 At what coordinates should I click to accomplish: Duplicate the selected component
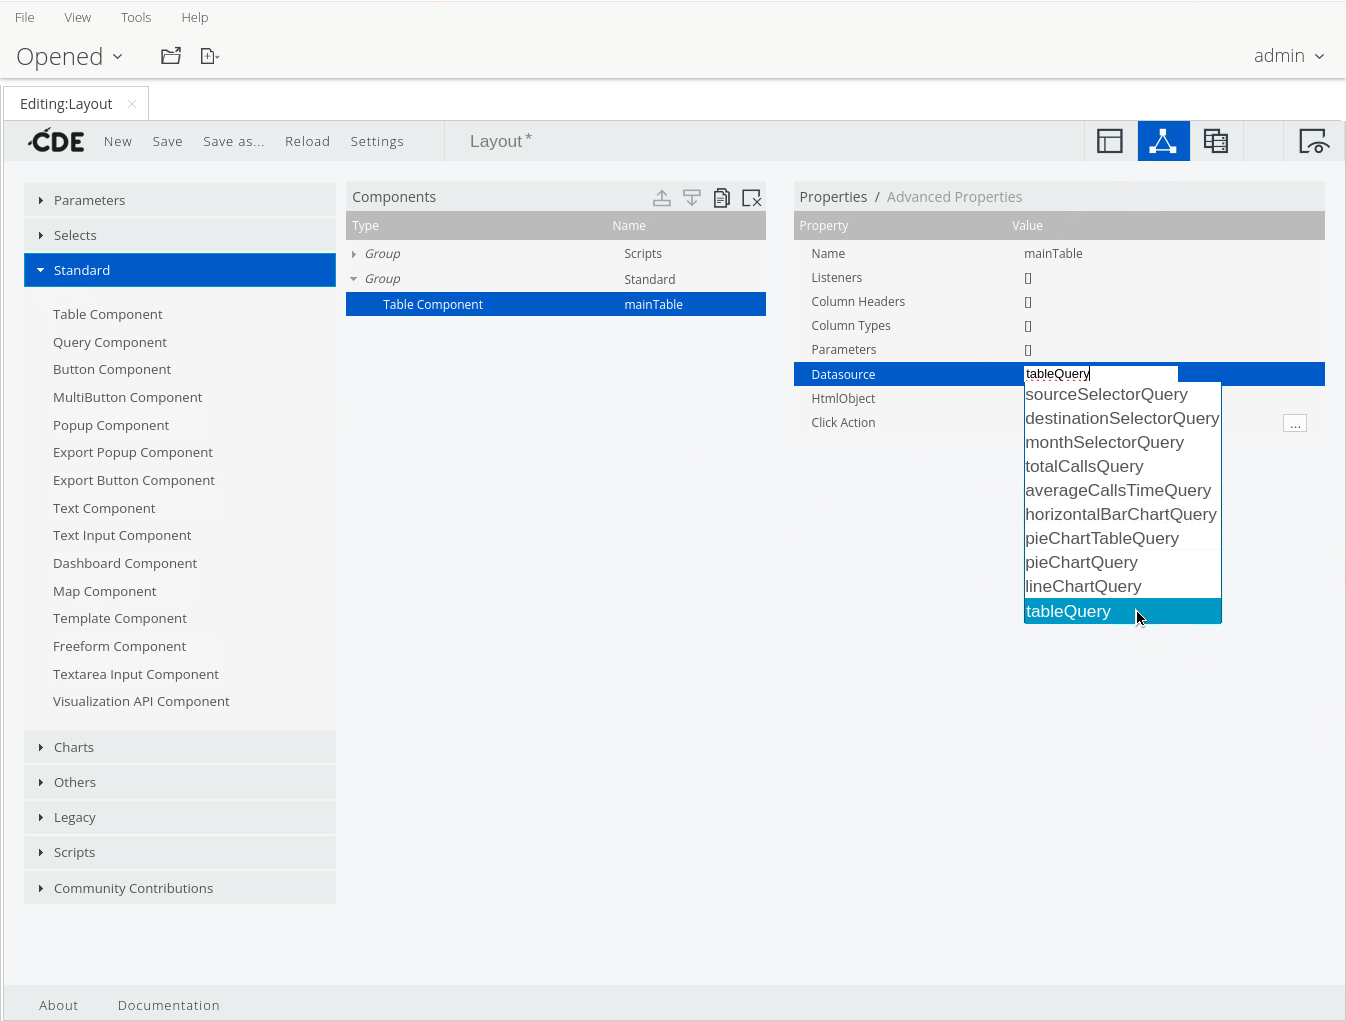click(721, 198)
